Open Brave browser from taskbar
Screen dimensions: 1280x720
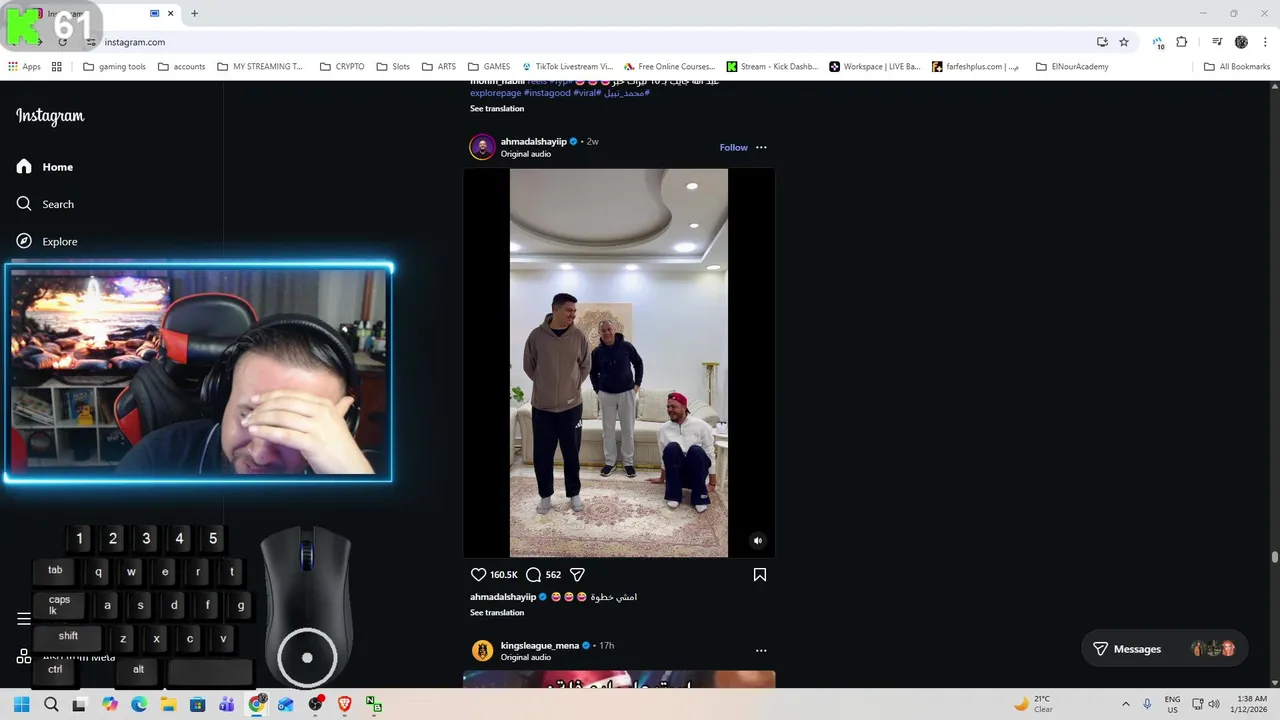pyautogui.click(x=345, y=705)
